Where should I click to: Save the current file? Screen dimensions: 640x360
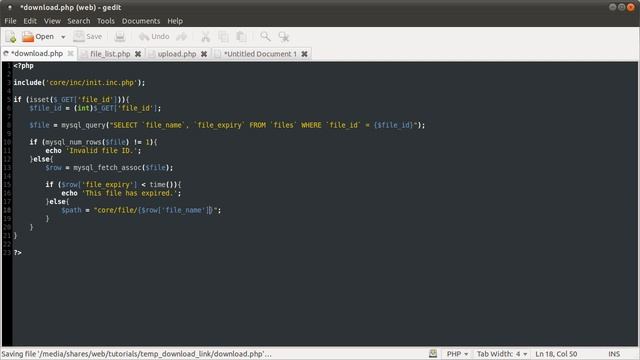tap(88, 37)
